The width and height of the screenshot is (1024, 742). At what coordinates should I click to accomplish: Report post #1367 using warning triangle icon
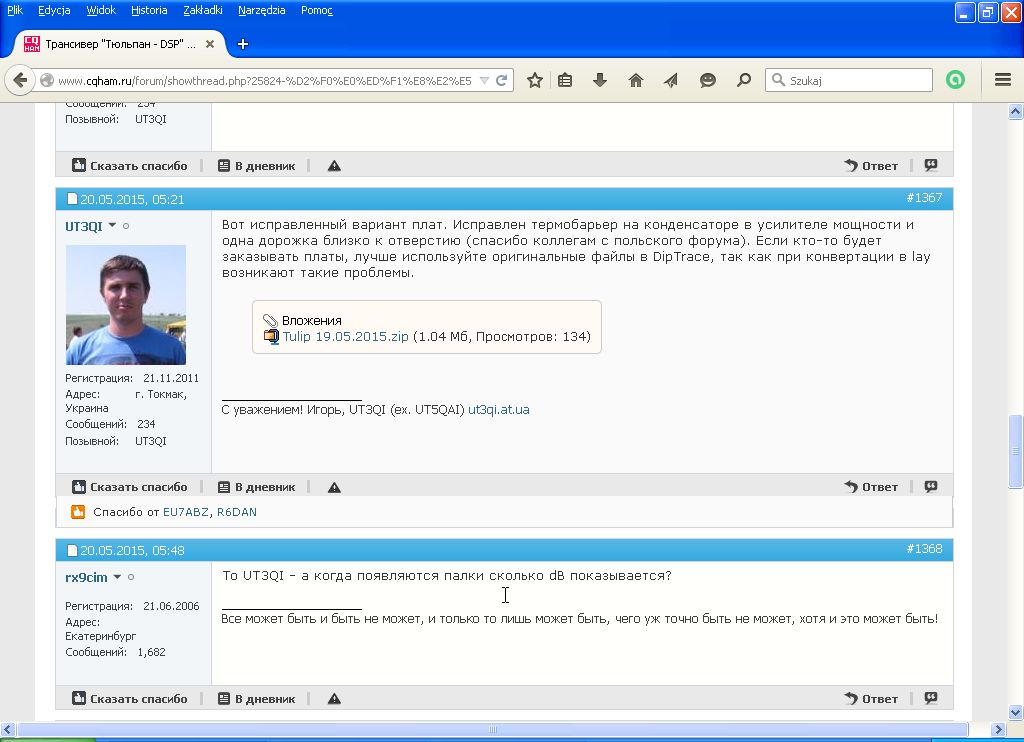[x=334, y=487]
